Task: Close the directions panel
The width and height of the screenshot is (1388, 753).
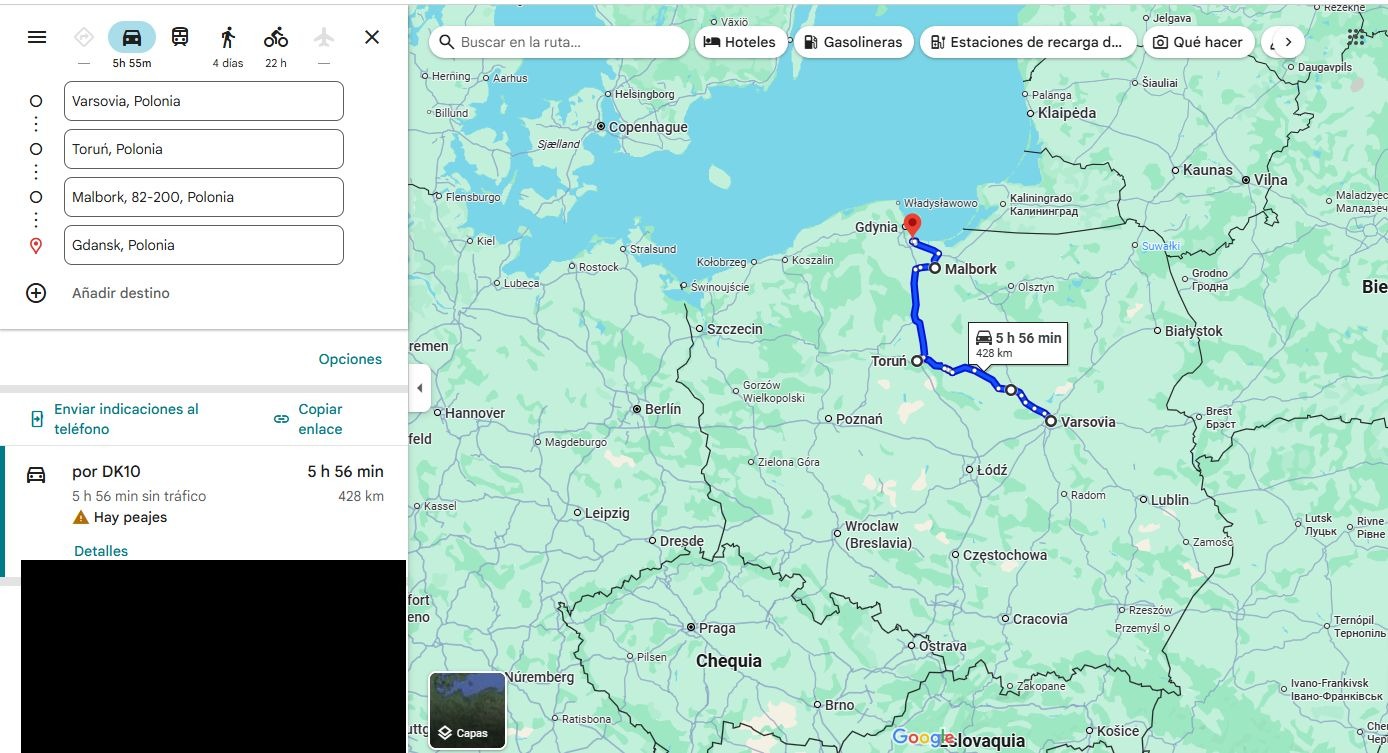Action: [372, 37]
